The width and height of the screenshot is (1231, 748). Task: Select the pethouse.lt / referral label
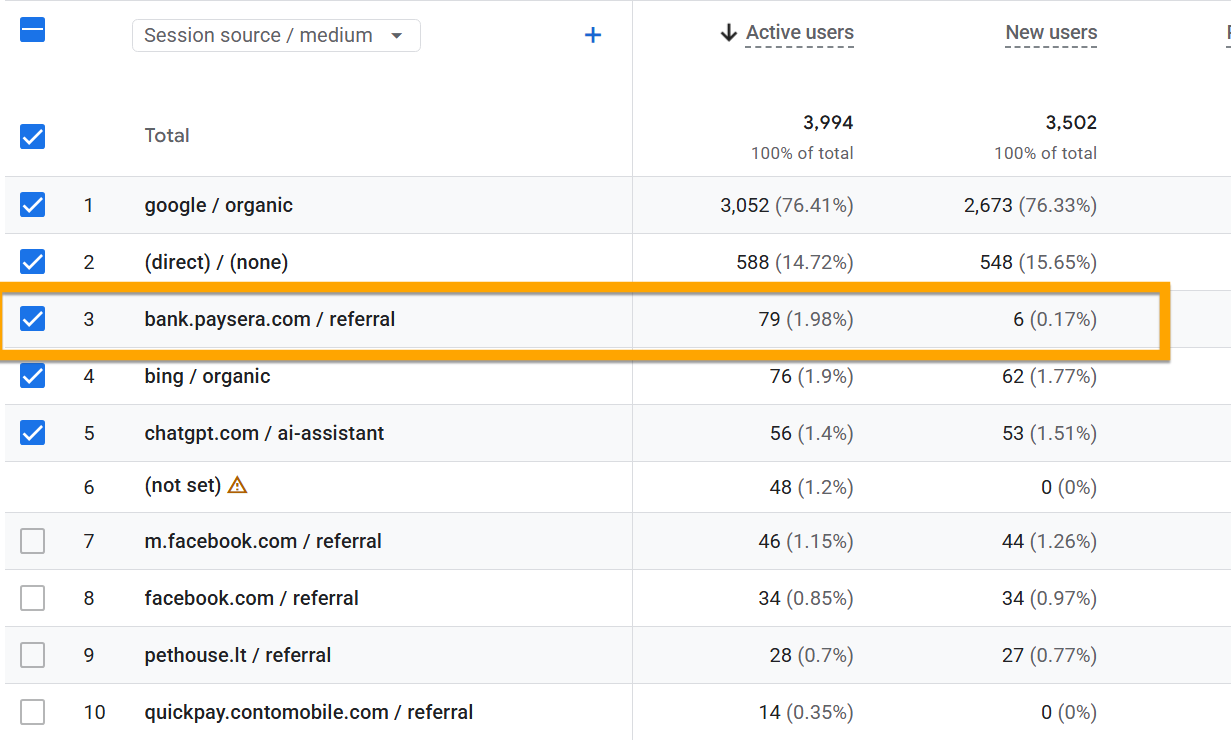point(238,655)
